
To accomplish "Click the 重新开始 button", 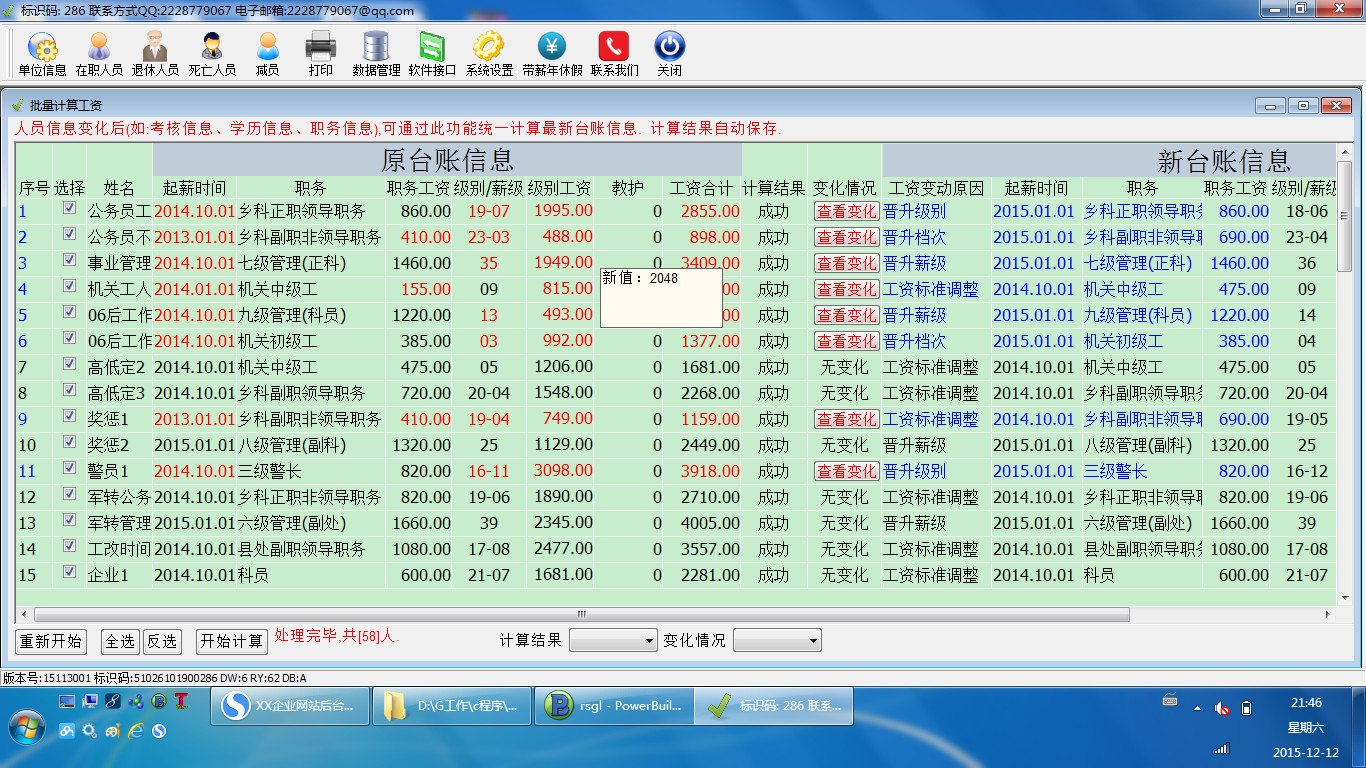I will click(x=51, y=641).
